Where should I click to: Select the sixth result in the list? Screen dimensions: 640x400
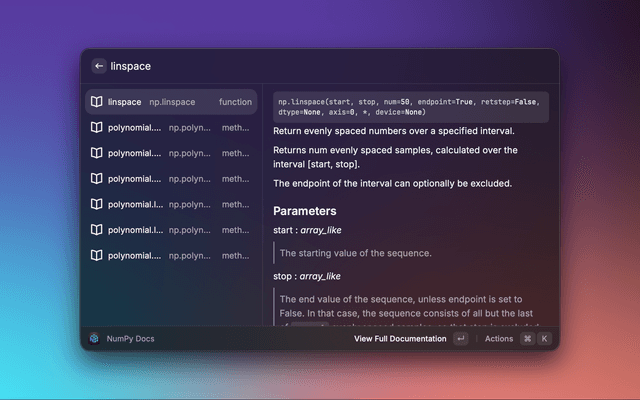click(171, 230)
